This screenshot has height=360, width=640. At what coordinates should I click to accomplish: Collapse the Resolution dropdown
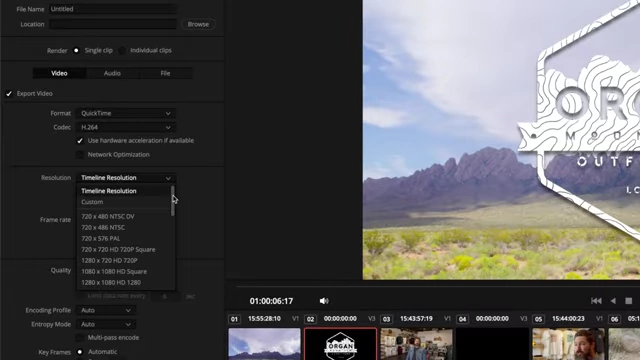(x=126, y=178)
